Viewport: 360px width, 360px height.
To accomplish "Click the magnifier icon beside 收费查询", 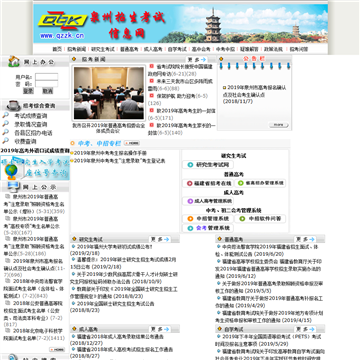I will [x=6, y=141].
